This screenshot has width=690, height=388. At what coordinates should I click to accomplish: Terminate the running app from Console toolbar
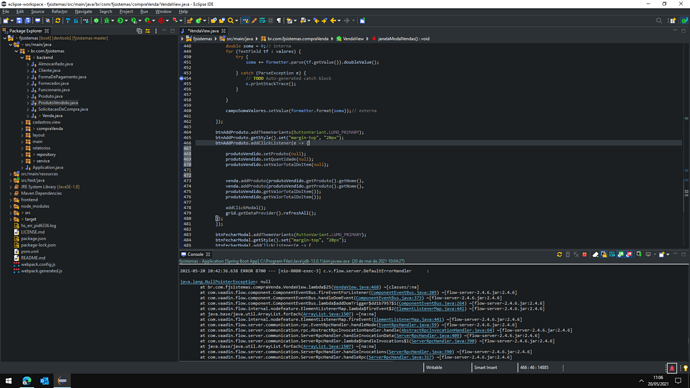tap(584, 254)
